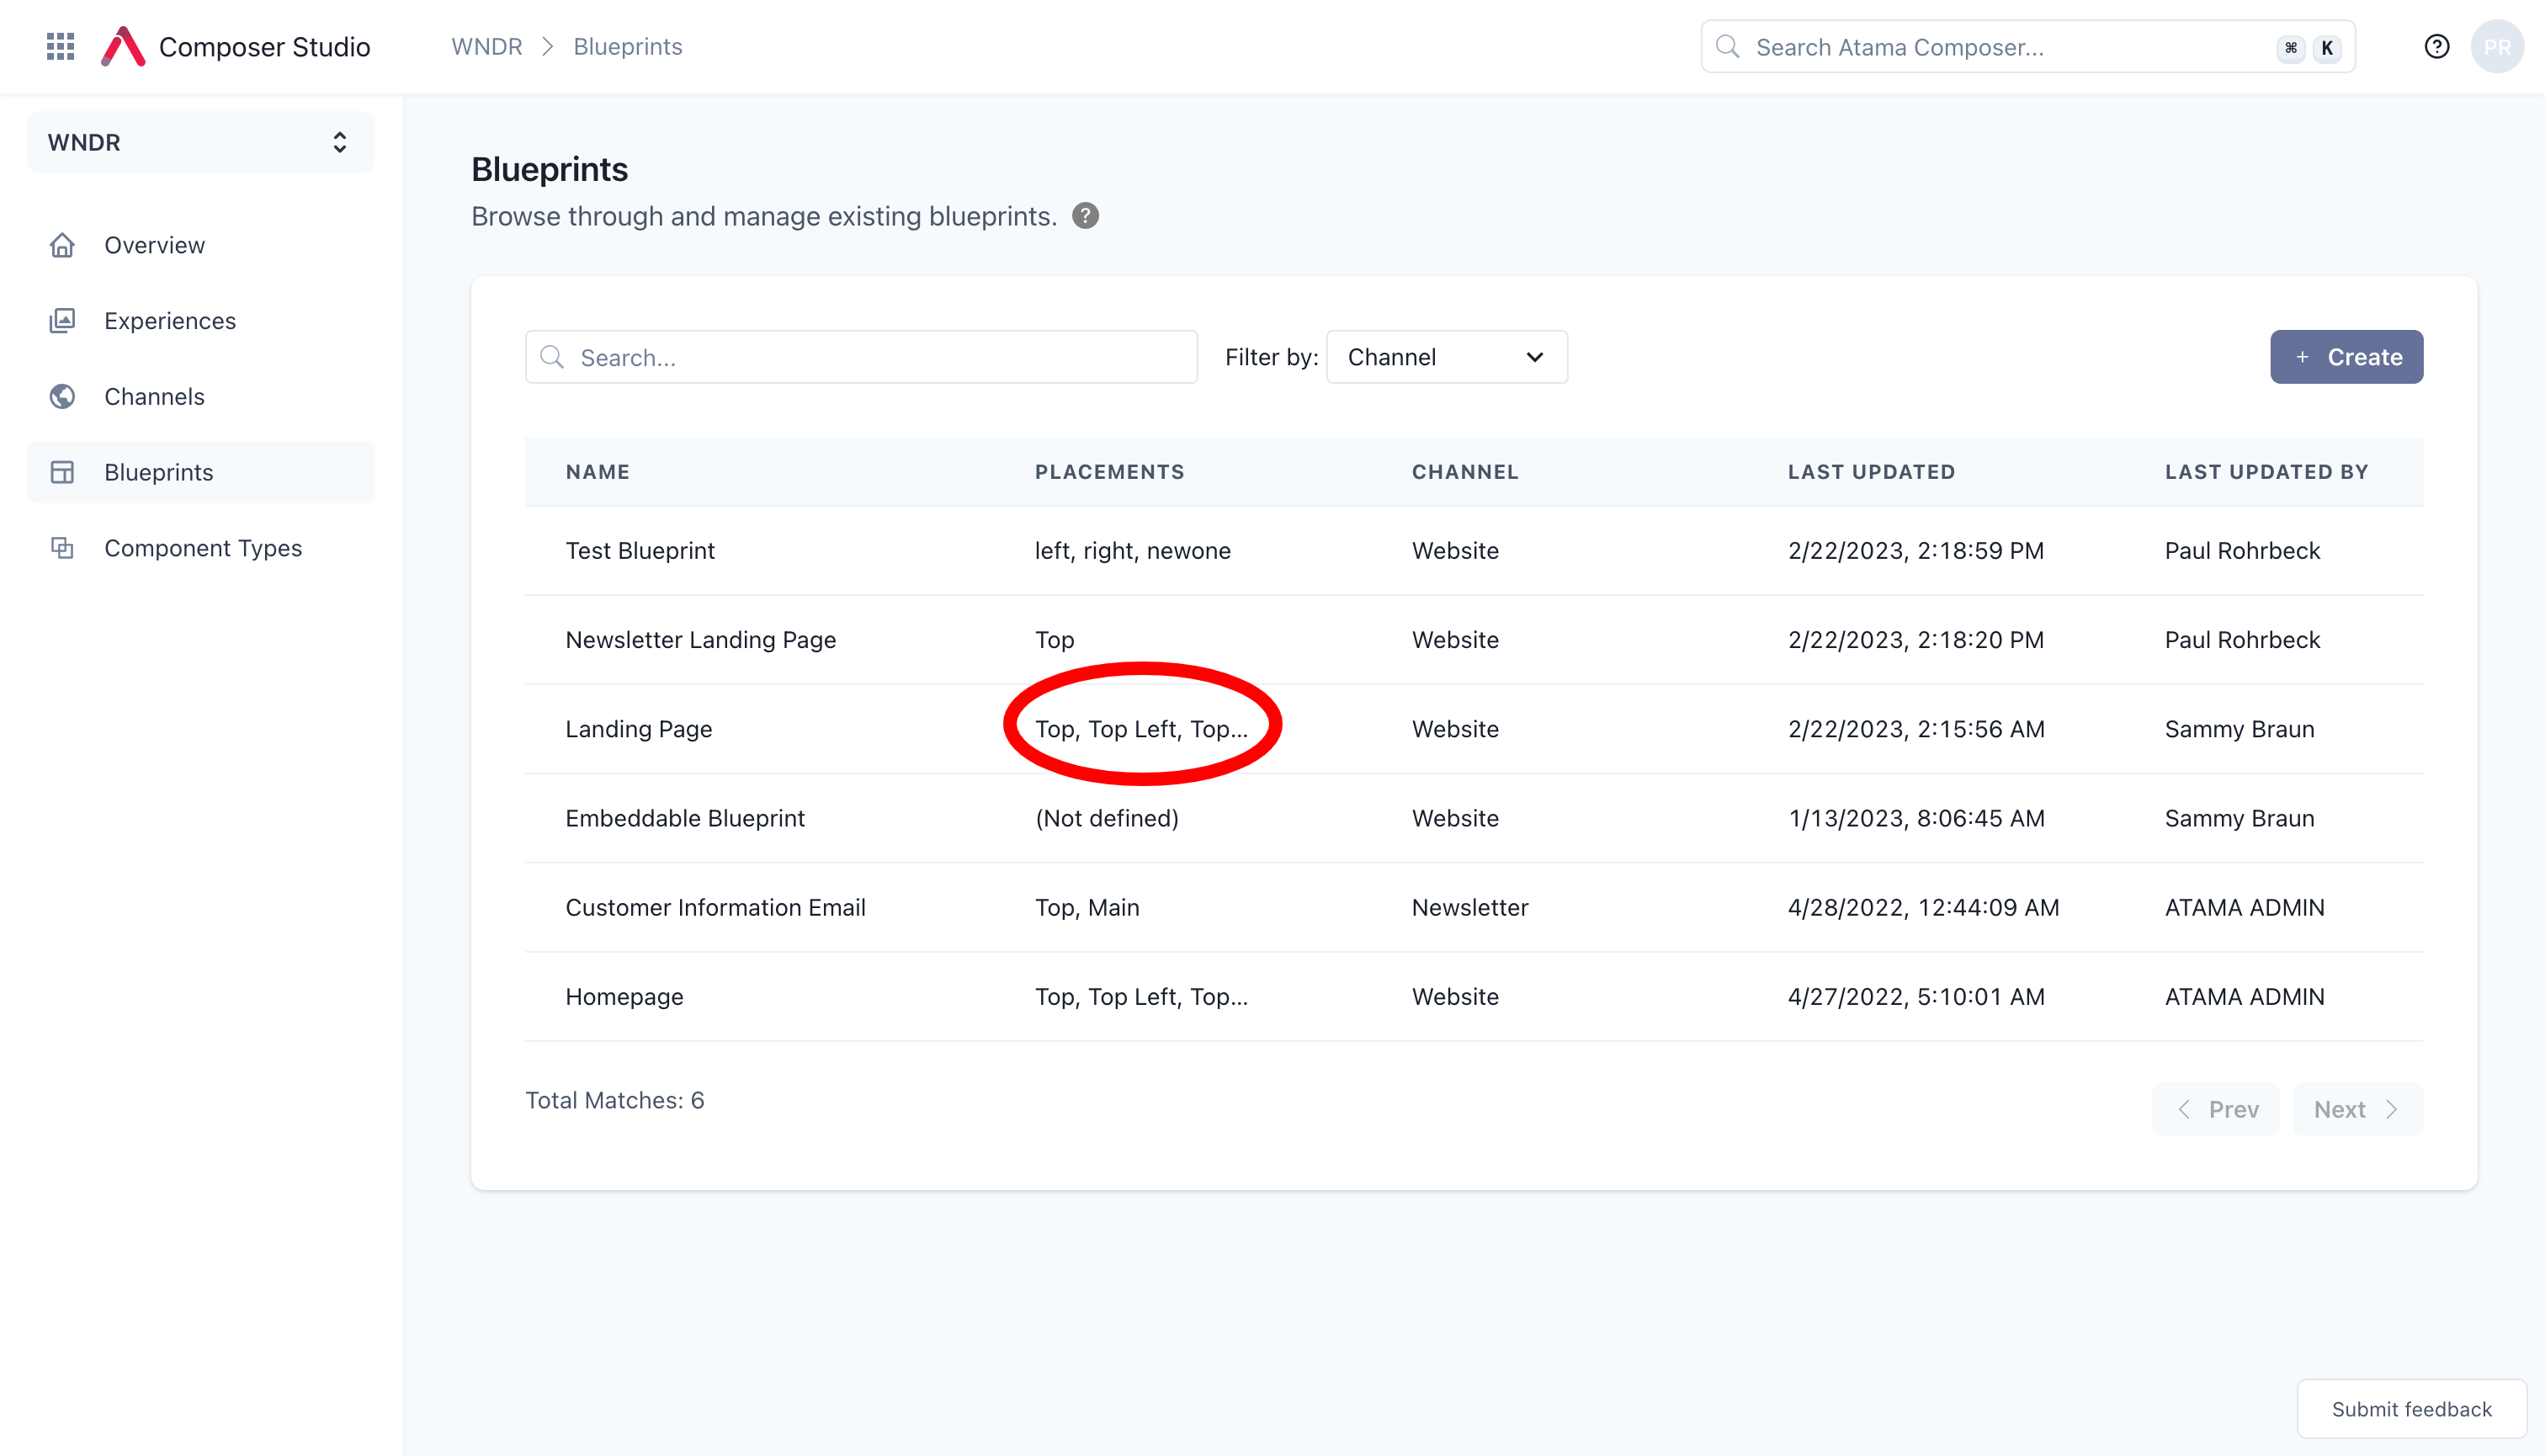
Task: Click the Experiences sidebar icon
Action: click(63, 320)
